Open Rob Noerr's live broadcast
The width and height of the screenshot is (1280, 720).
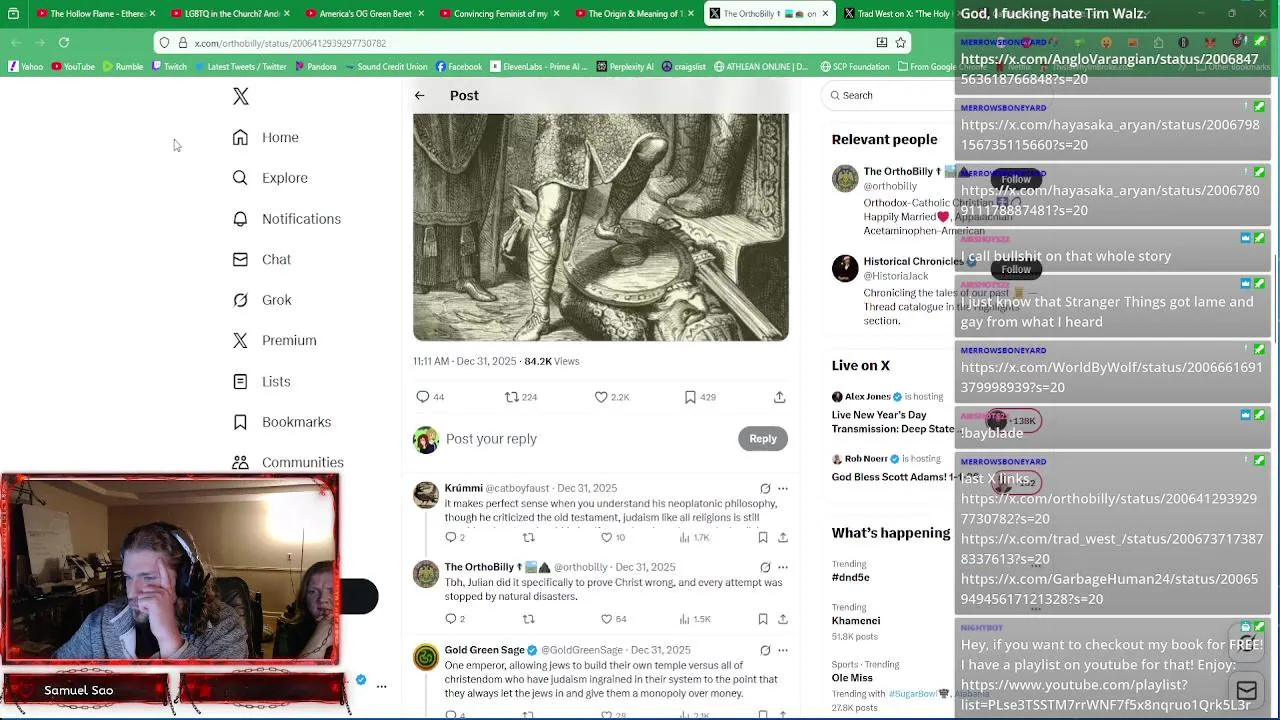pyautogui.click(x=893, y=468)
